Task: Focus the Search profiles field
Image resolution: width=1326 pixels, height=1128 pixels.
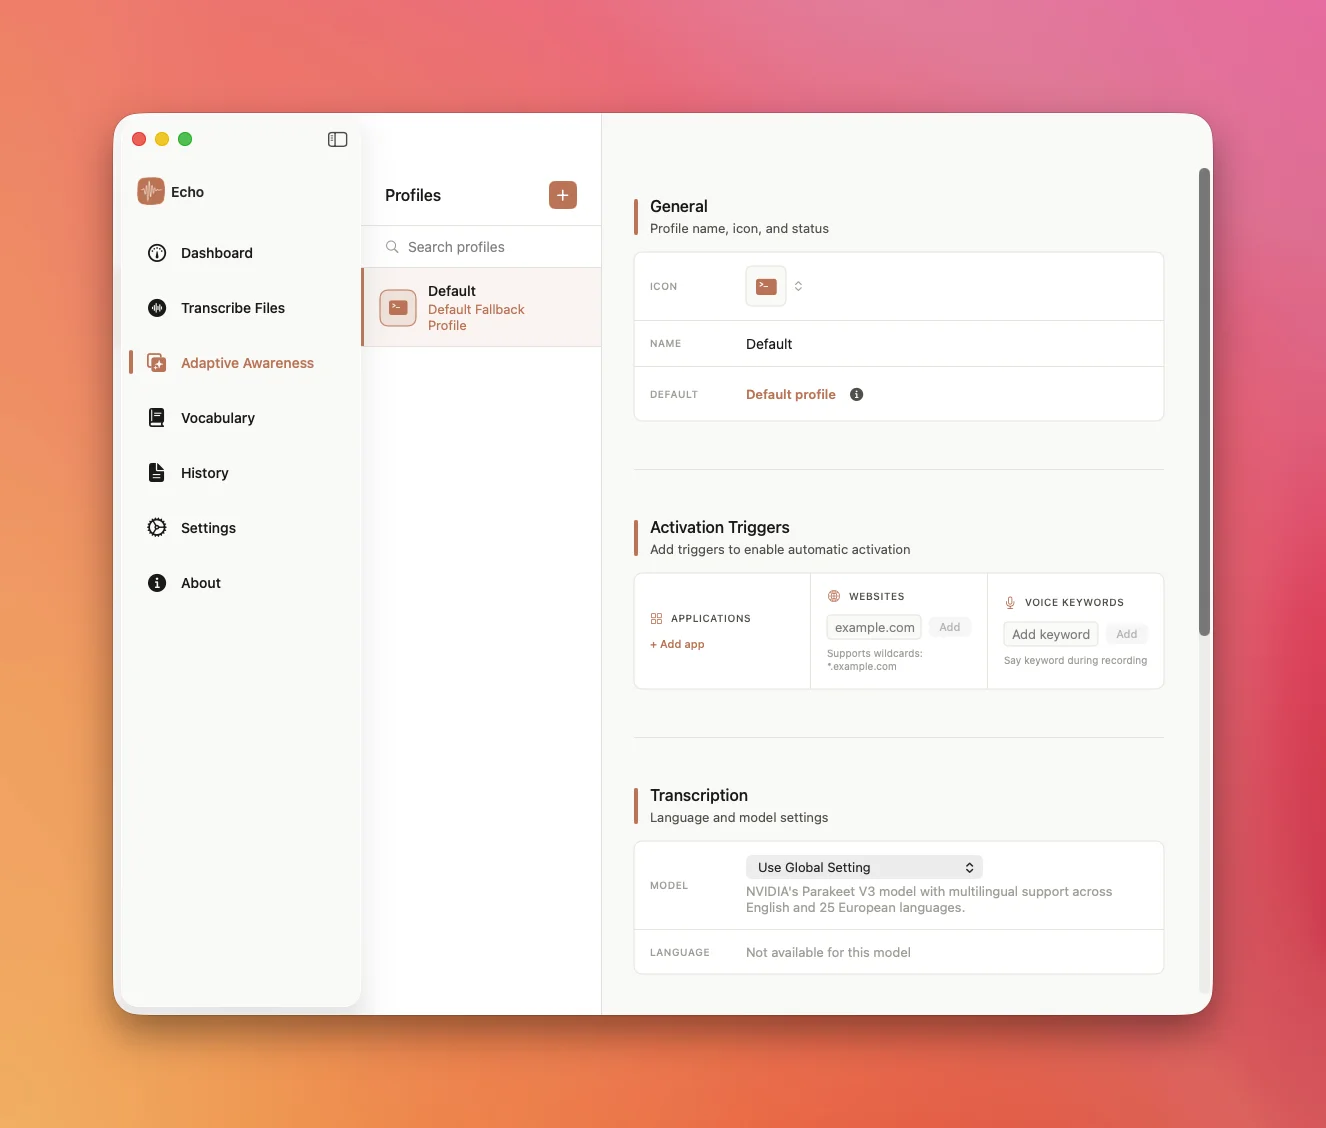Action: [x=481, y=247]
